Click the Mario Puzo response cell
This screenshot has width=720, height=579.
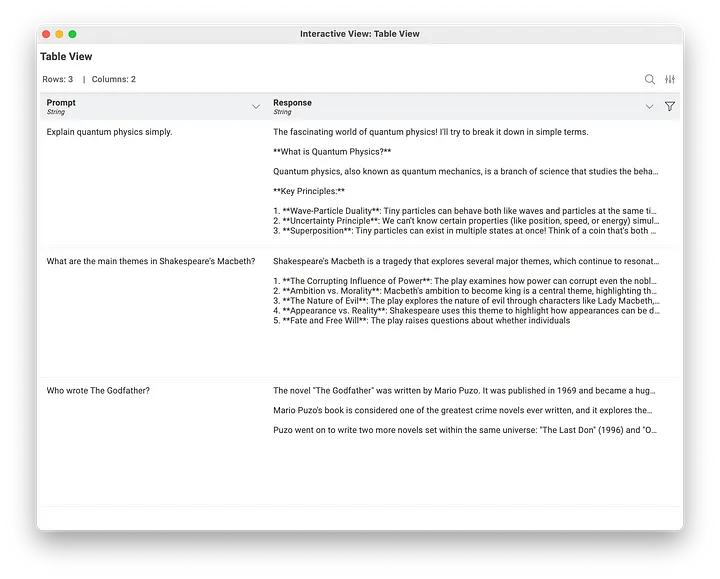tap(465, 410)
